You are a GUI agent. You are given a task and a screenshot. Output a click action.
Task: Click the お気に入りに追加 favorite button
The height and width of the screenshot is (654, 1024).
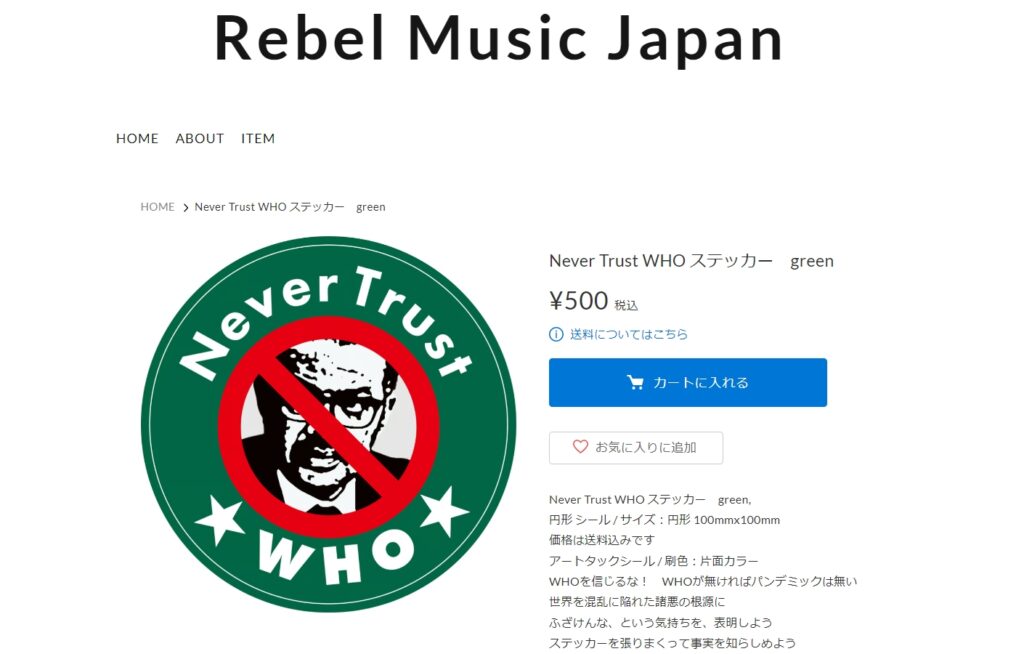click(636, 448)
